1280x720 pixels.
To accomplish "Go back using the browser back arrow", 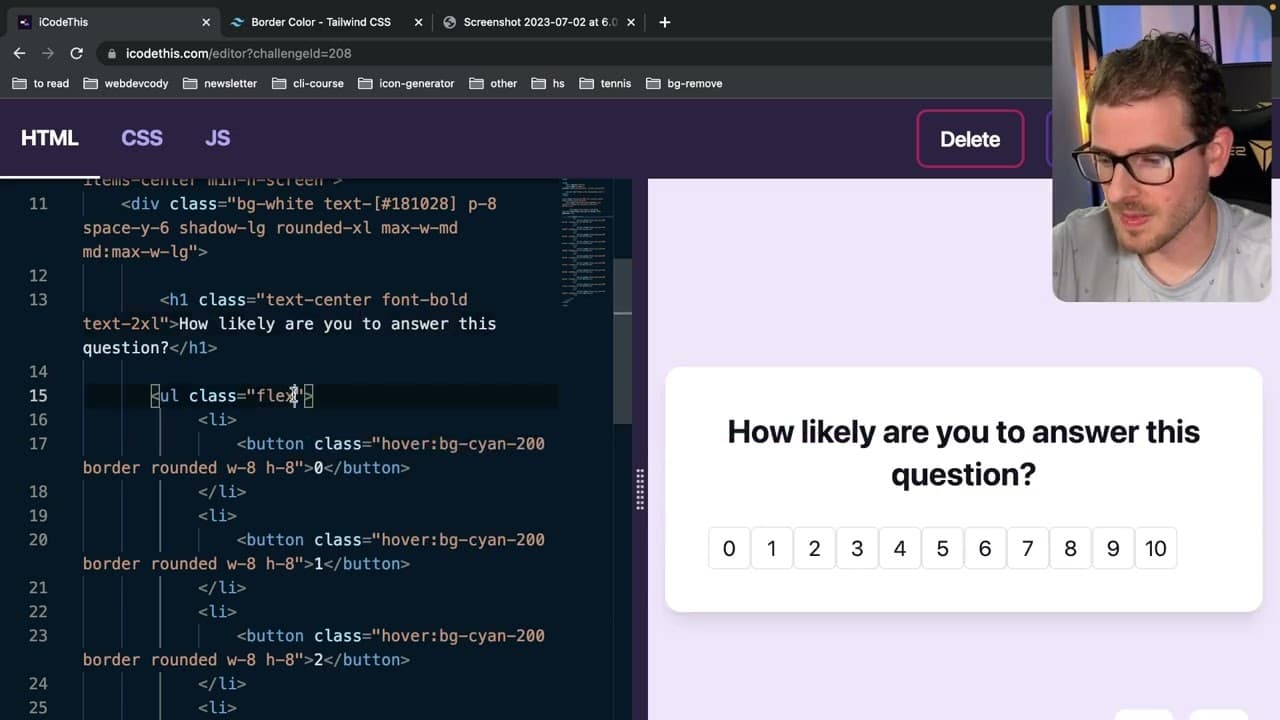I will (x=19, y=53).
